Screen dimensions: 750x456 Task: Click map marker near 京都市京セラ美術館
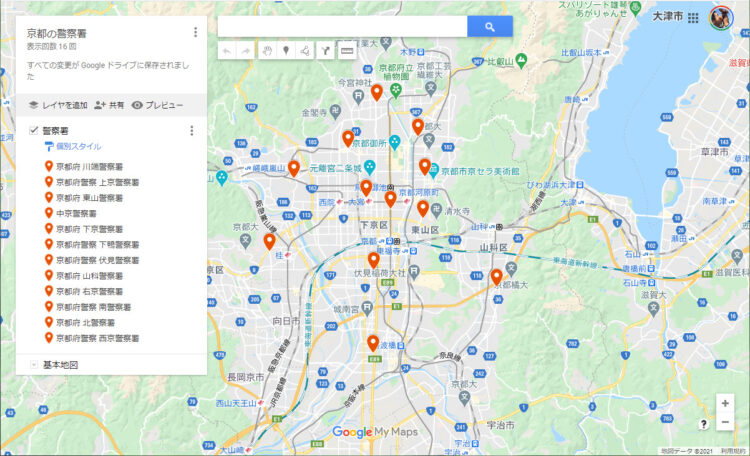[x=425, y=167]
